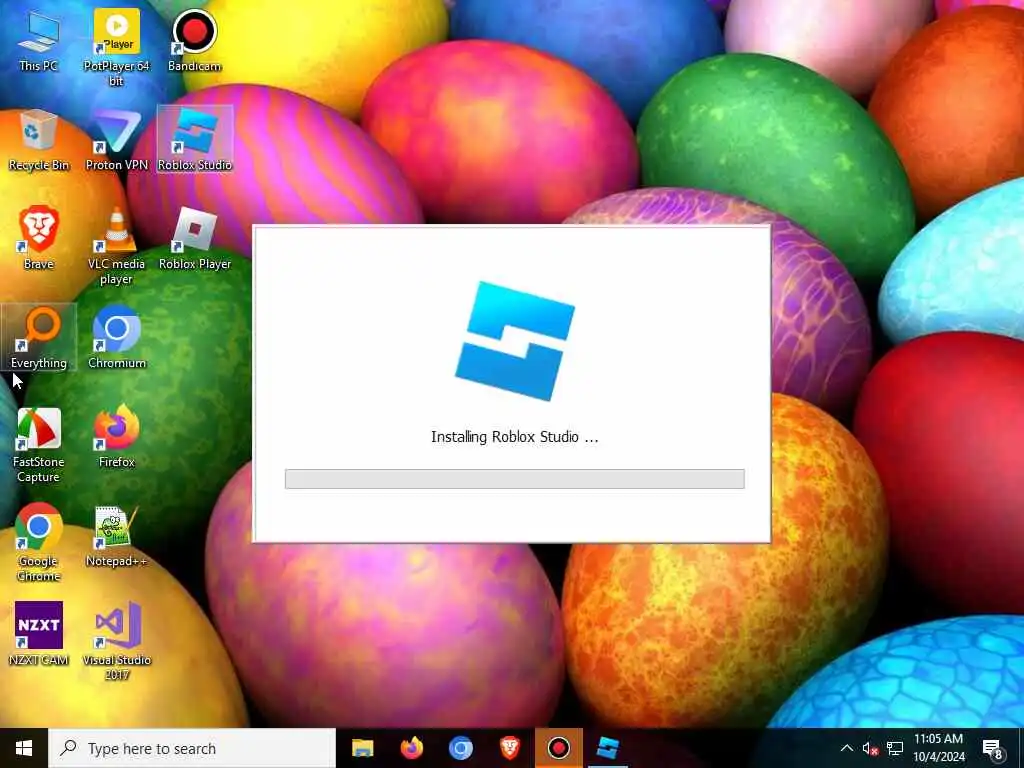Screen dimensions: 1024x768
Task: Select the FastStone Capture shortcut
Action: (x=39, y=444)
